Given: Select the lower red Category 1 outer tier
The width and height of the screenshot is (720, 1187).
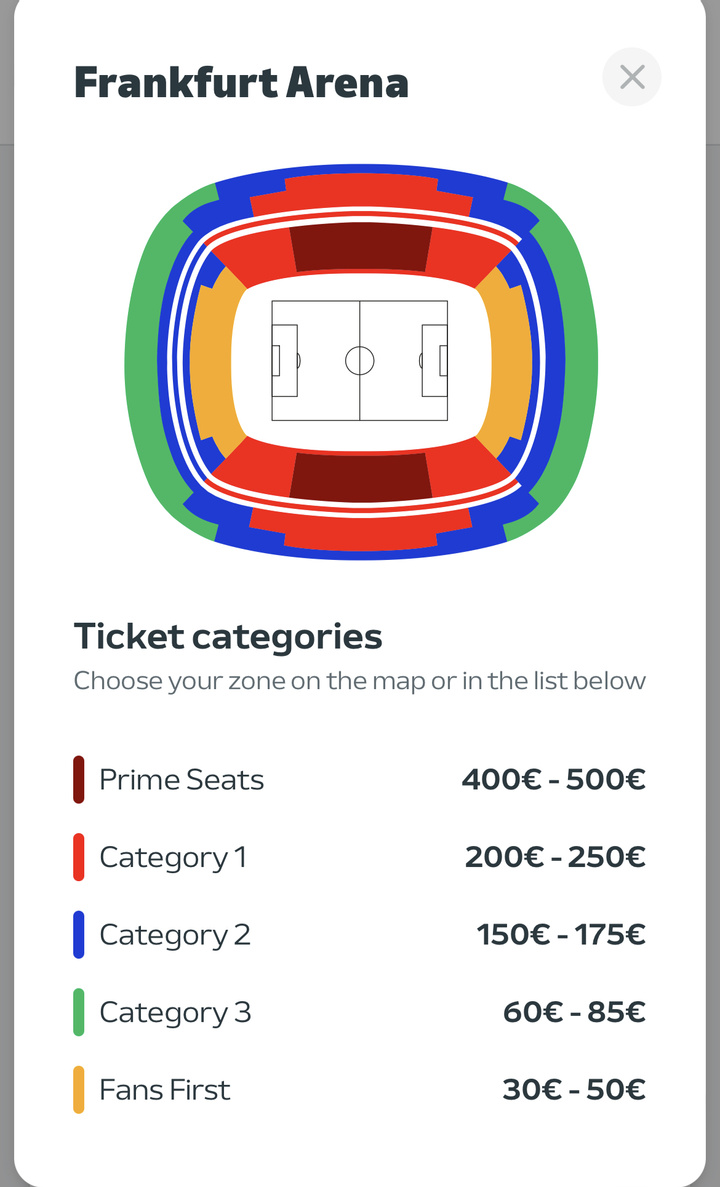Looking at the screenshot, I should coord(360,530).
